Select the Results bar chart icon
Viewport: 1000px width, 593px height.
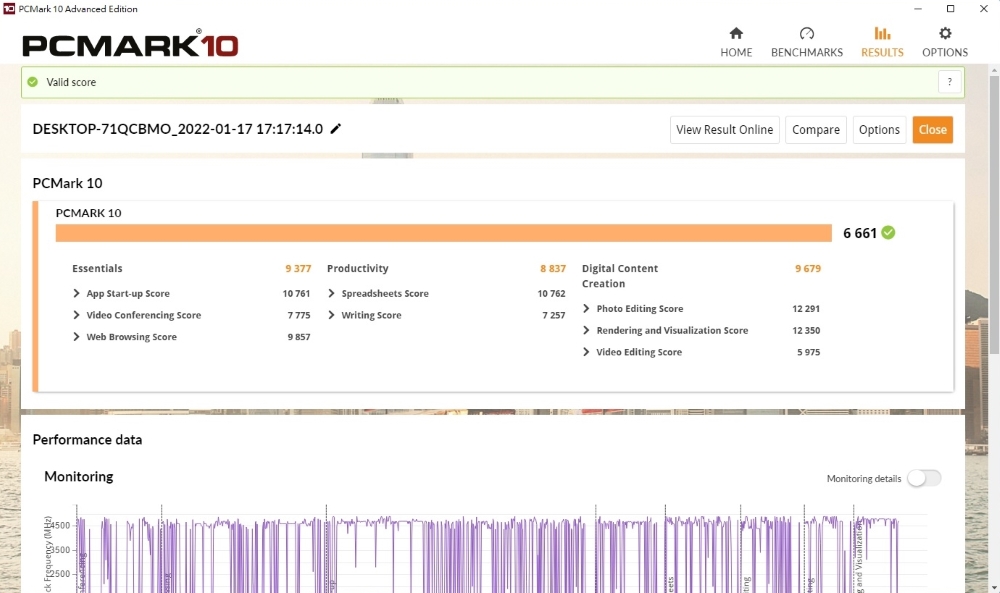(882, 34)
